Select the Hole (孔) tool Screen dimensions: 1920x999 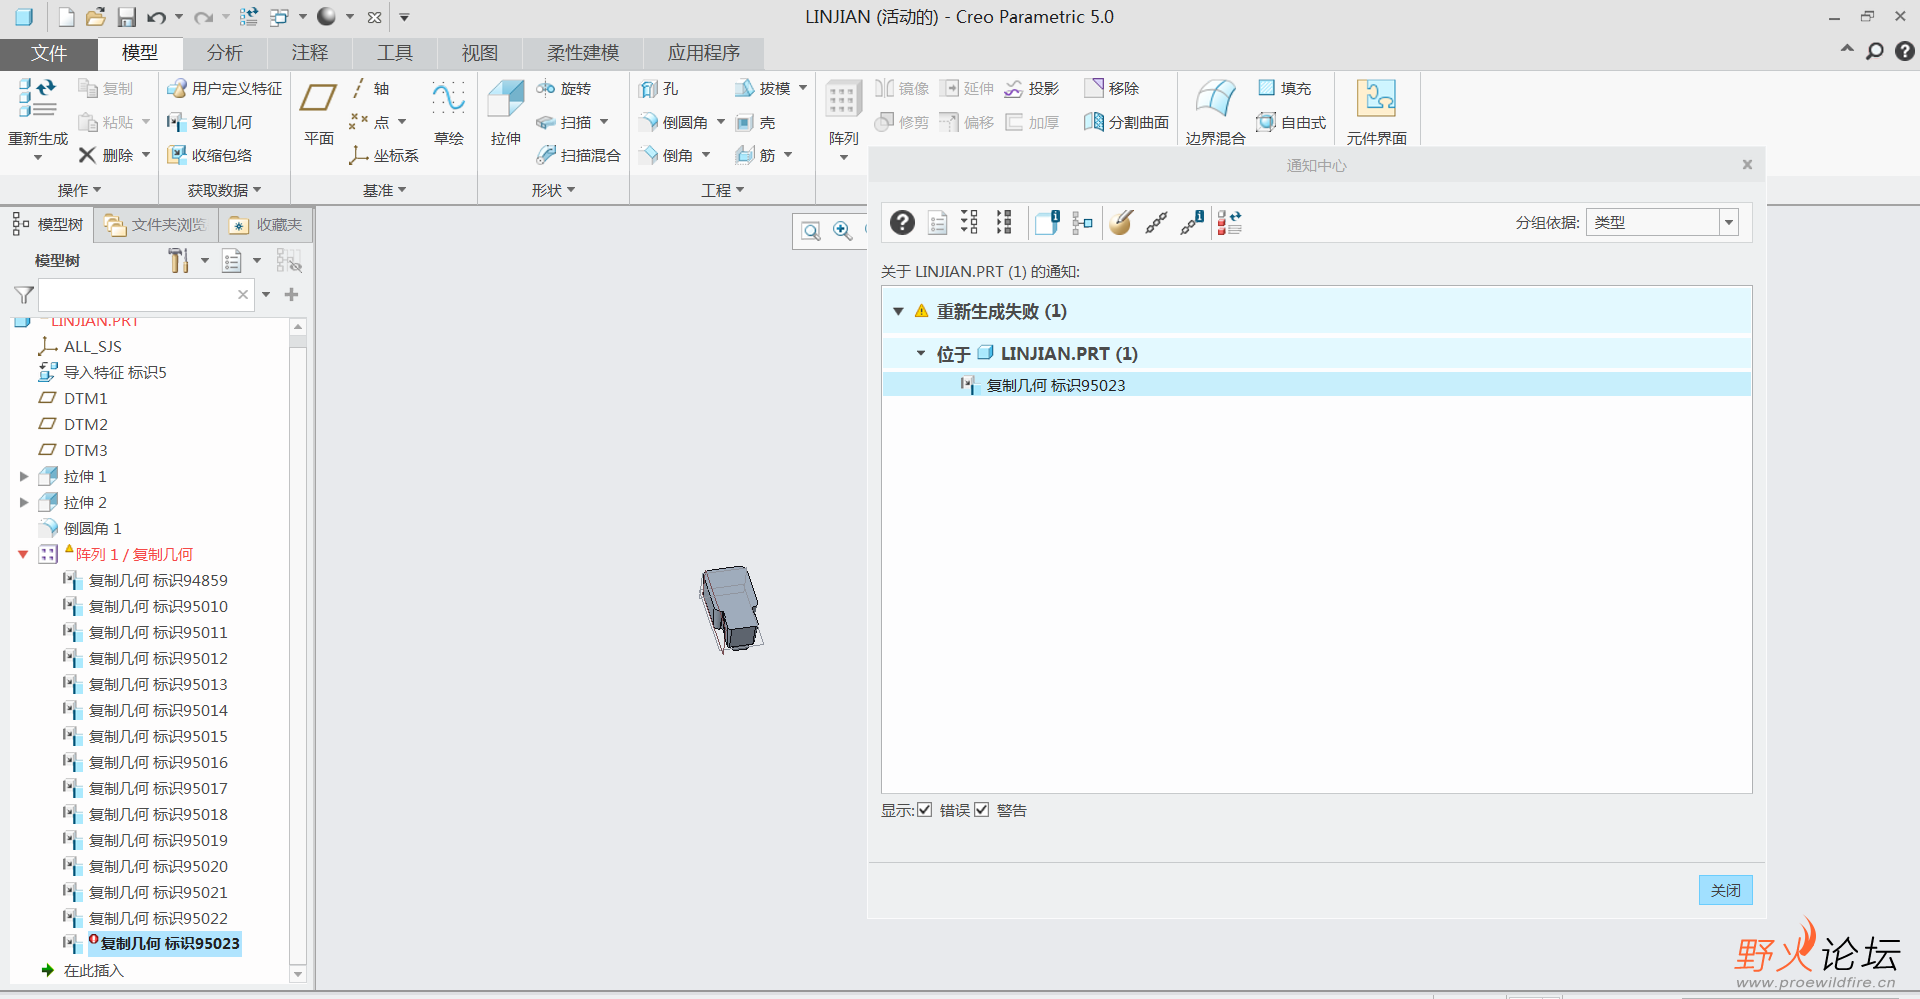[658, 89]
